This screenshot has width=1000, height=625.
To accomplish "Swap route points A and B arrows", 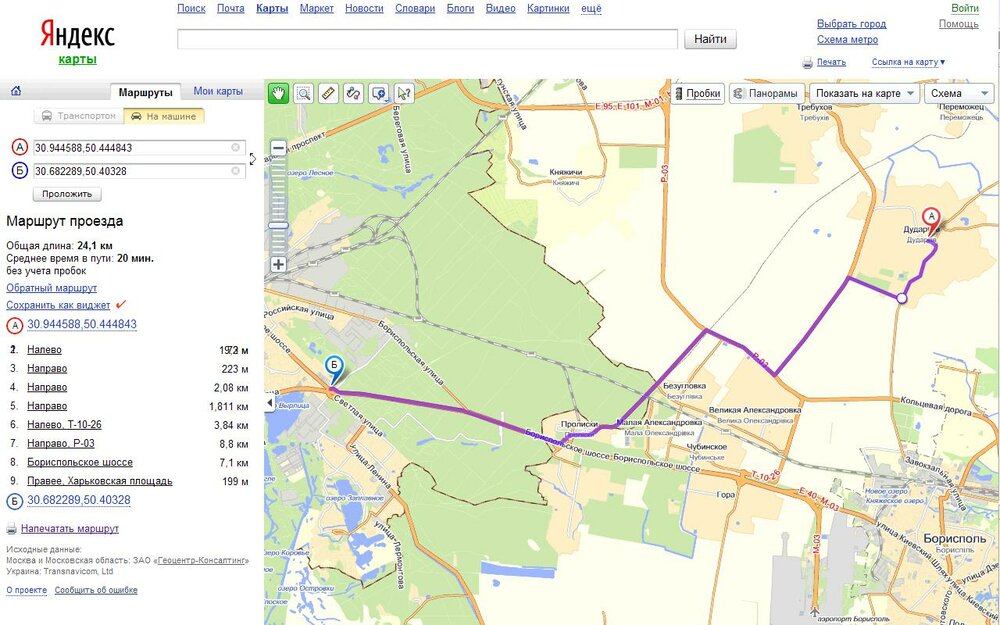I will [x=253, y=159].
